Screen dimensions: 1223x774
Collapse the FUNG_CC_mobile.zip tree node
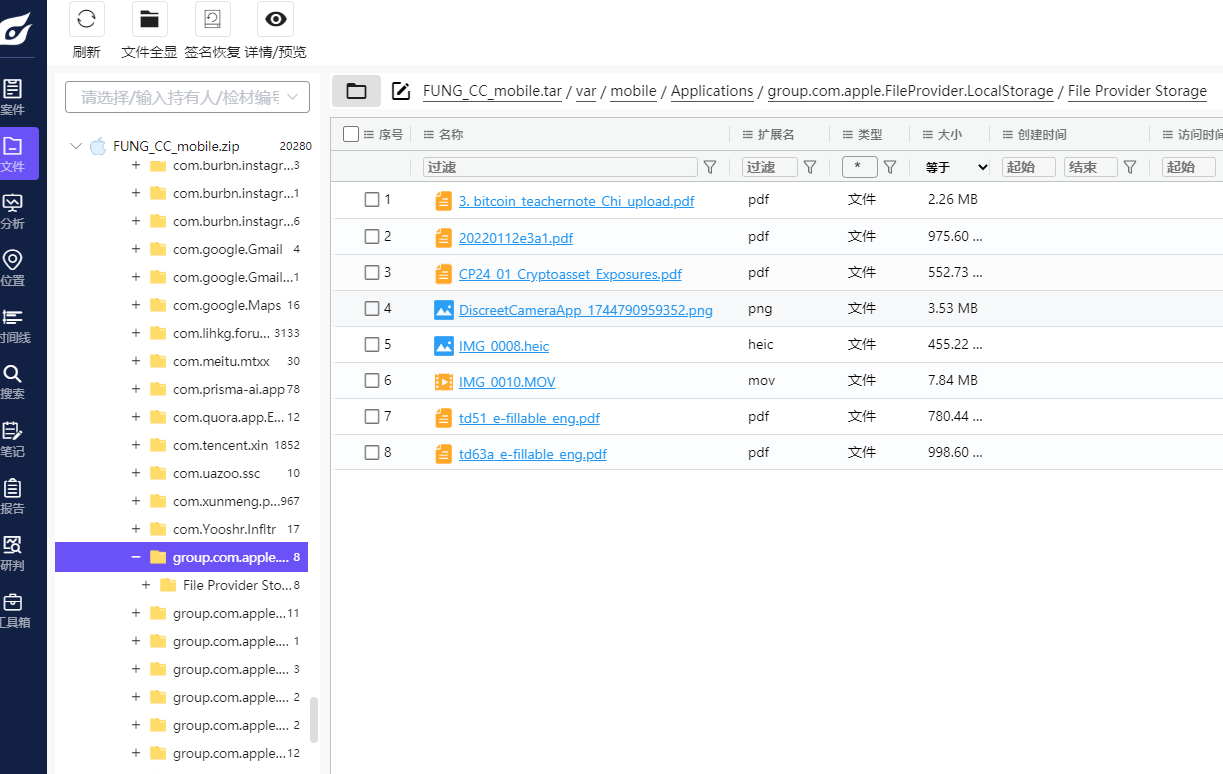click(75, 146)
